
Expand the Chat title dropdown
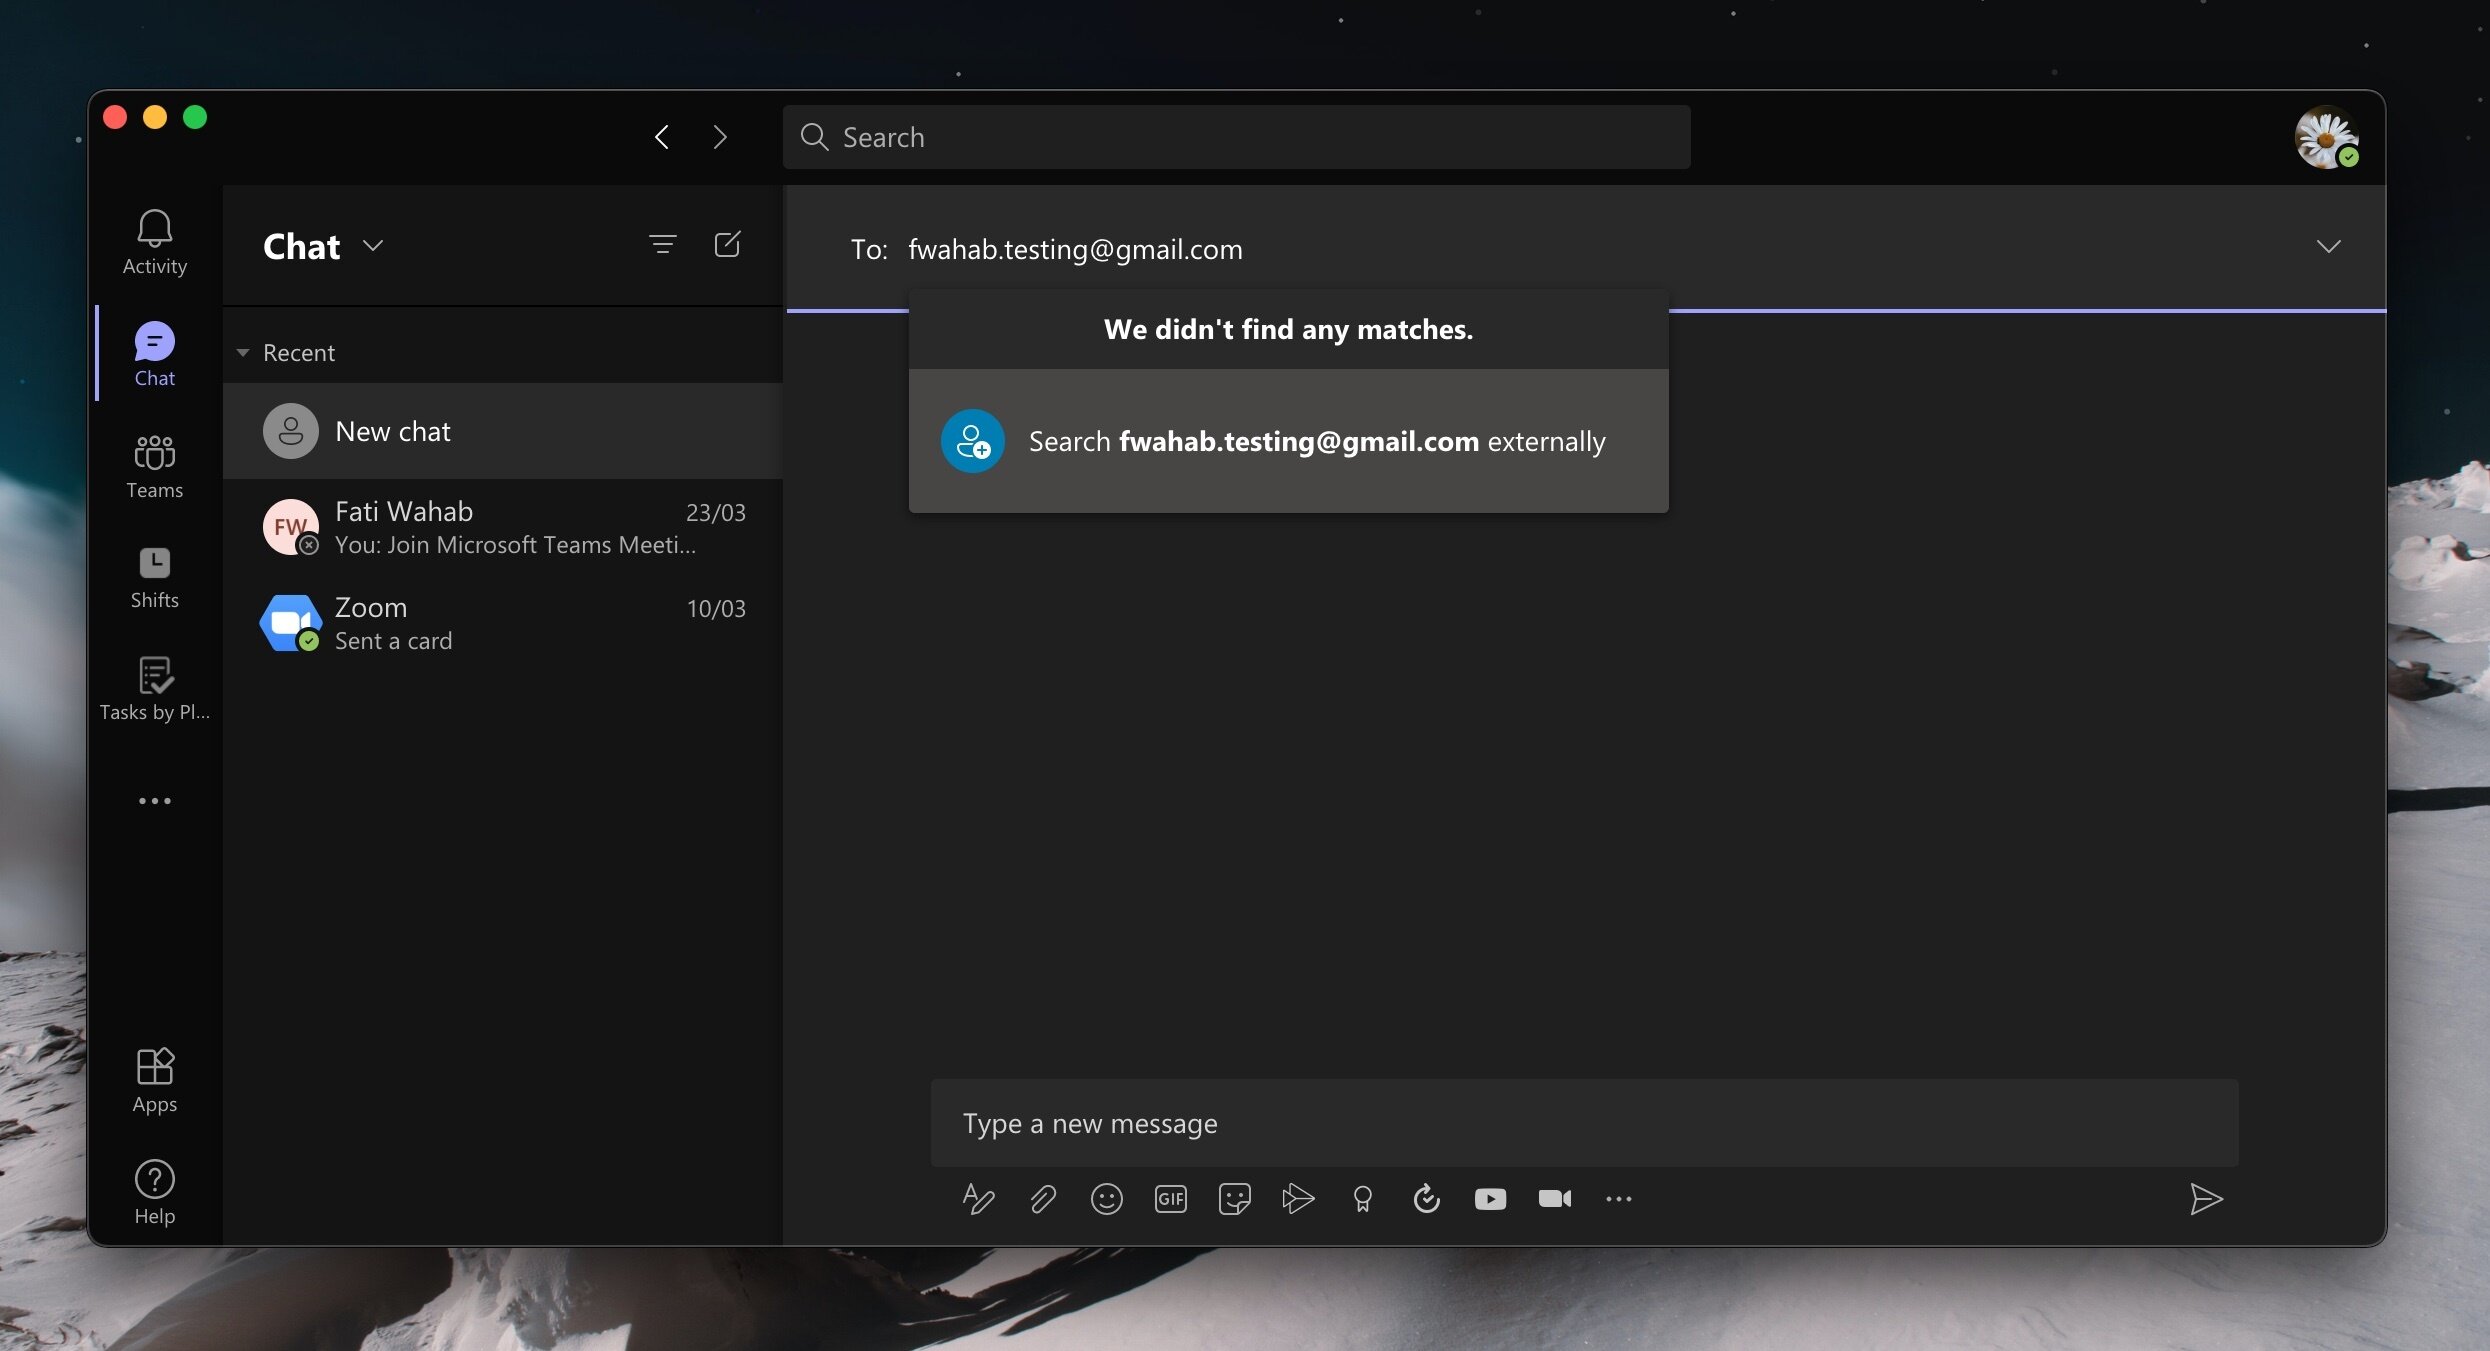(x=373, y=246)
